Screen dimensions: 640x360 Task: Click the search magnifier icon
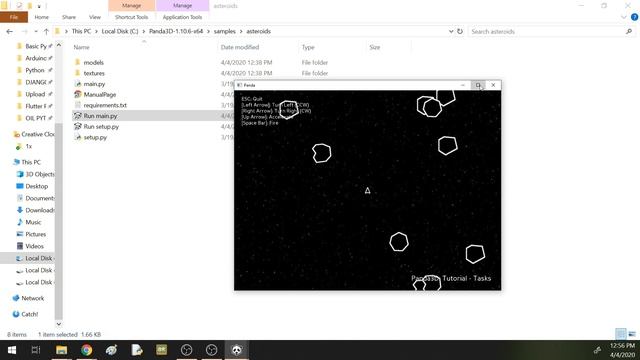click(629, 31)
